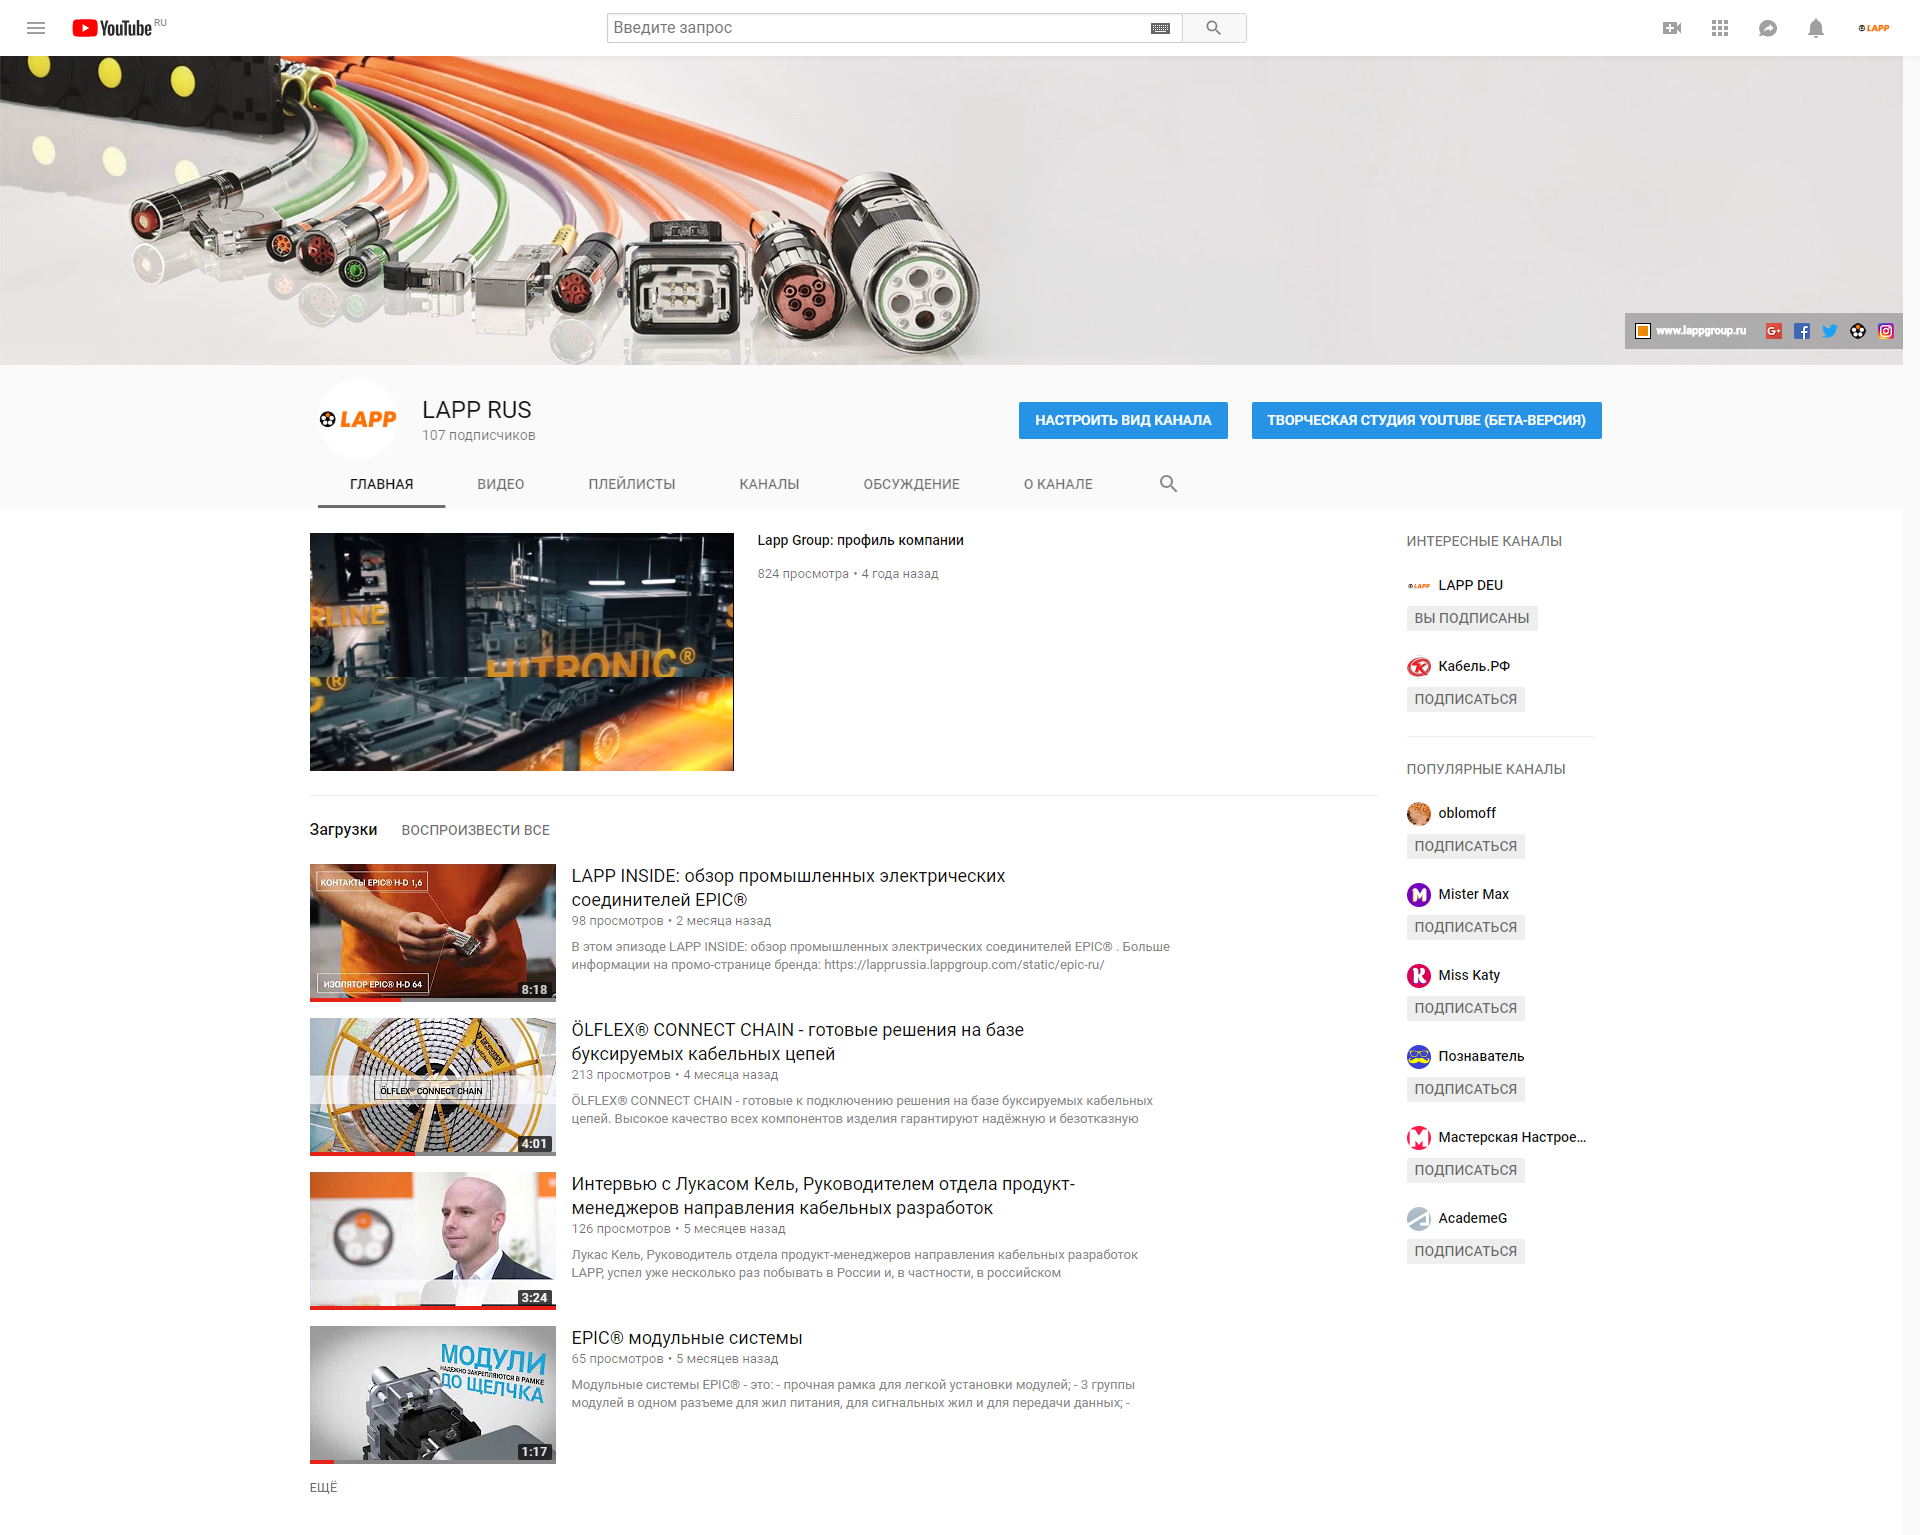Open 'EPIC® модульные системы' video title
Image resolution: width=1920 pixels, height=1535 pixels.
pyautogui.click(x=687, y=1338)
